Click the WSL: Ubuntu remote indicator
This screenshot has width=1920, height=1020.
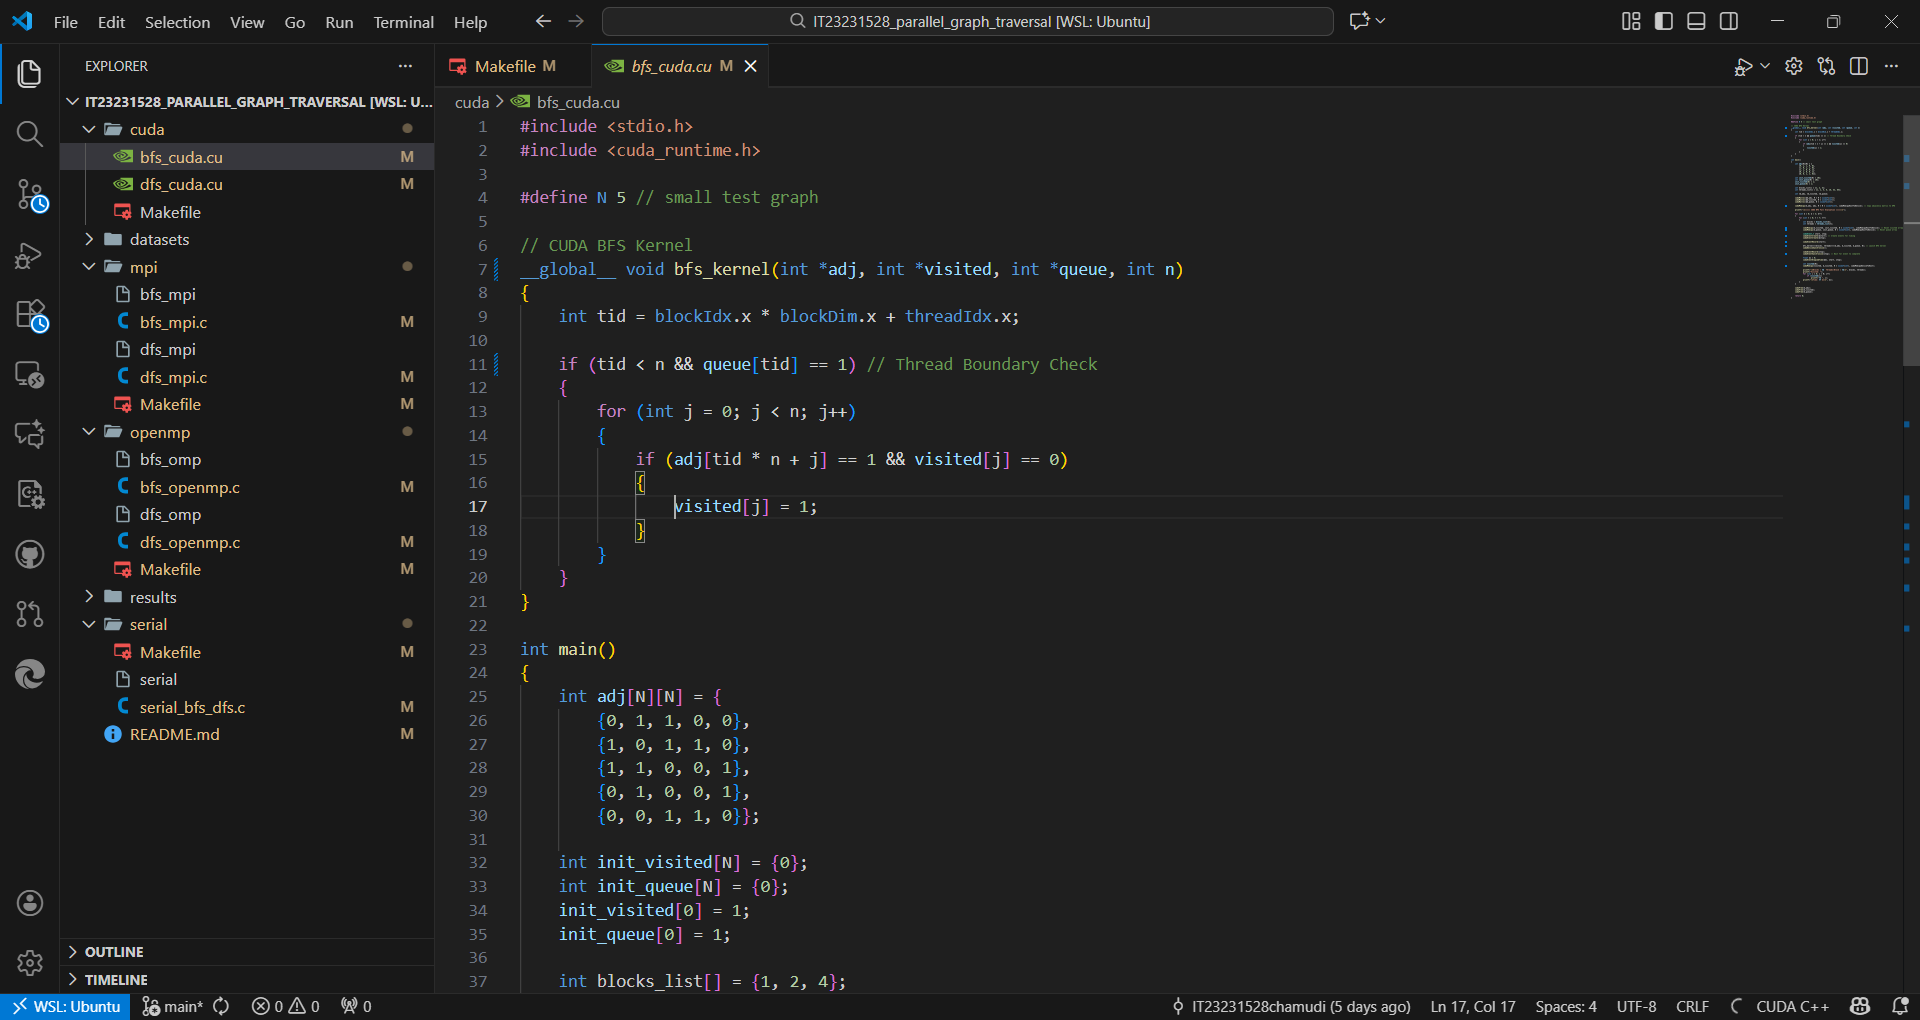66,1006
